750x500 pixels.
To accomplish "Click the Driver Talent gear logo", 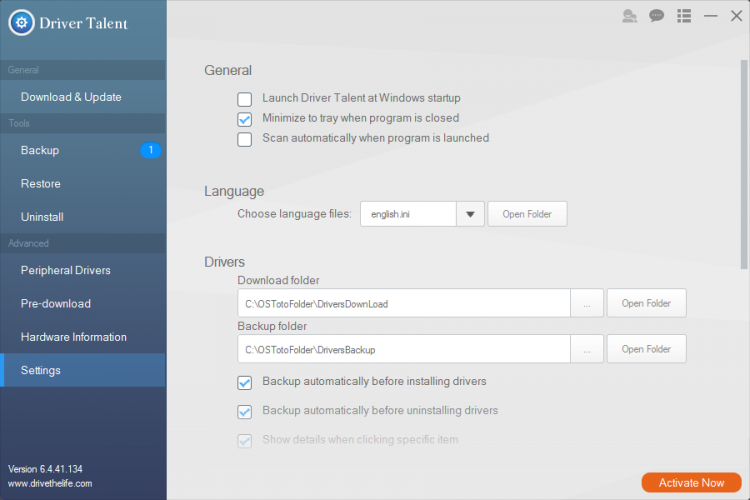I will click(22, 22).
